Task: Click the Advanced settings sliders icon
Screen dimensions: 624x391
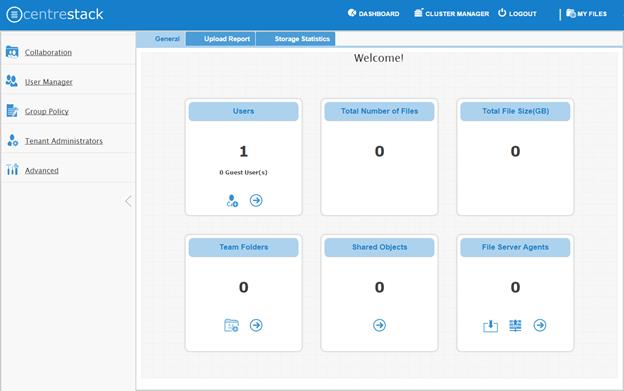Action: 12,169
